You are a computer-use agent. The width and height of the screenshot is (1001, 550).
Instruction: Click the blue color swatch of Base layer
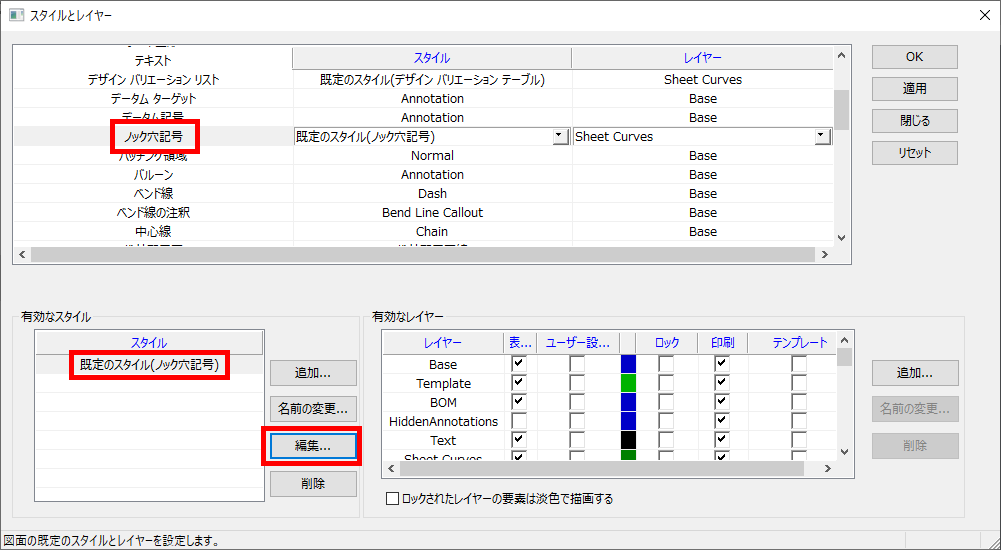pos(628,364)
